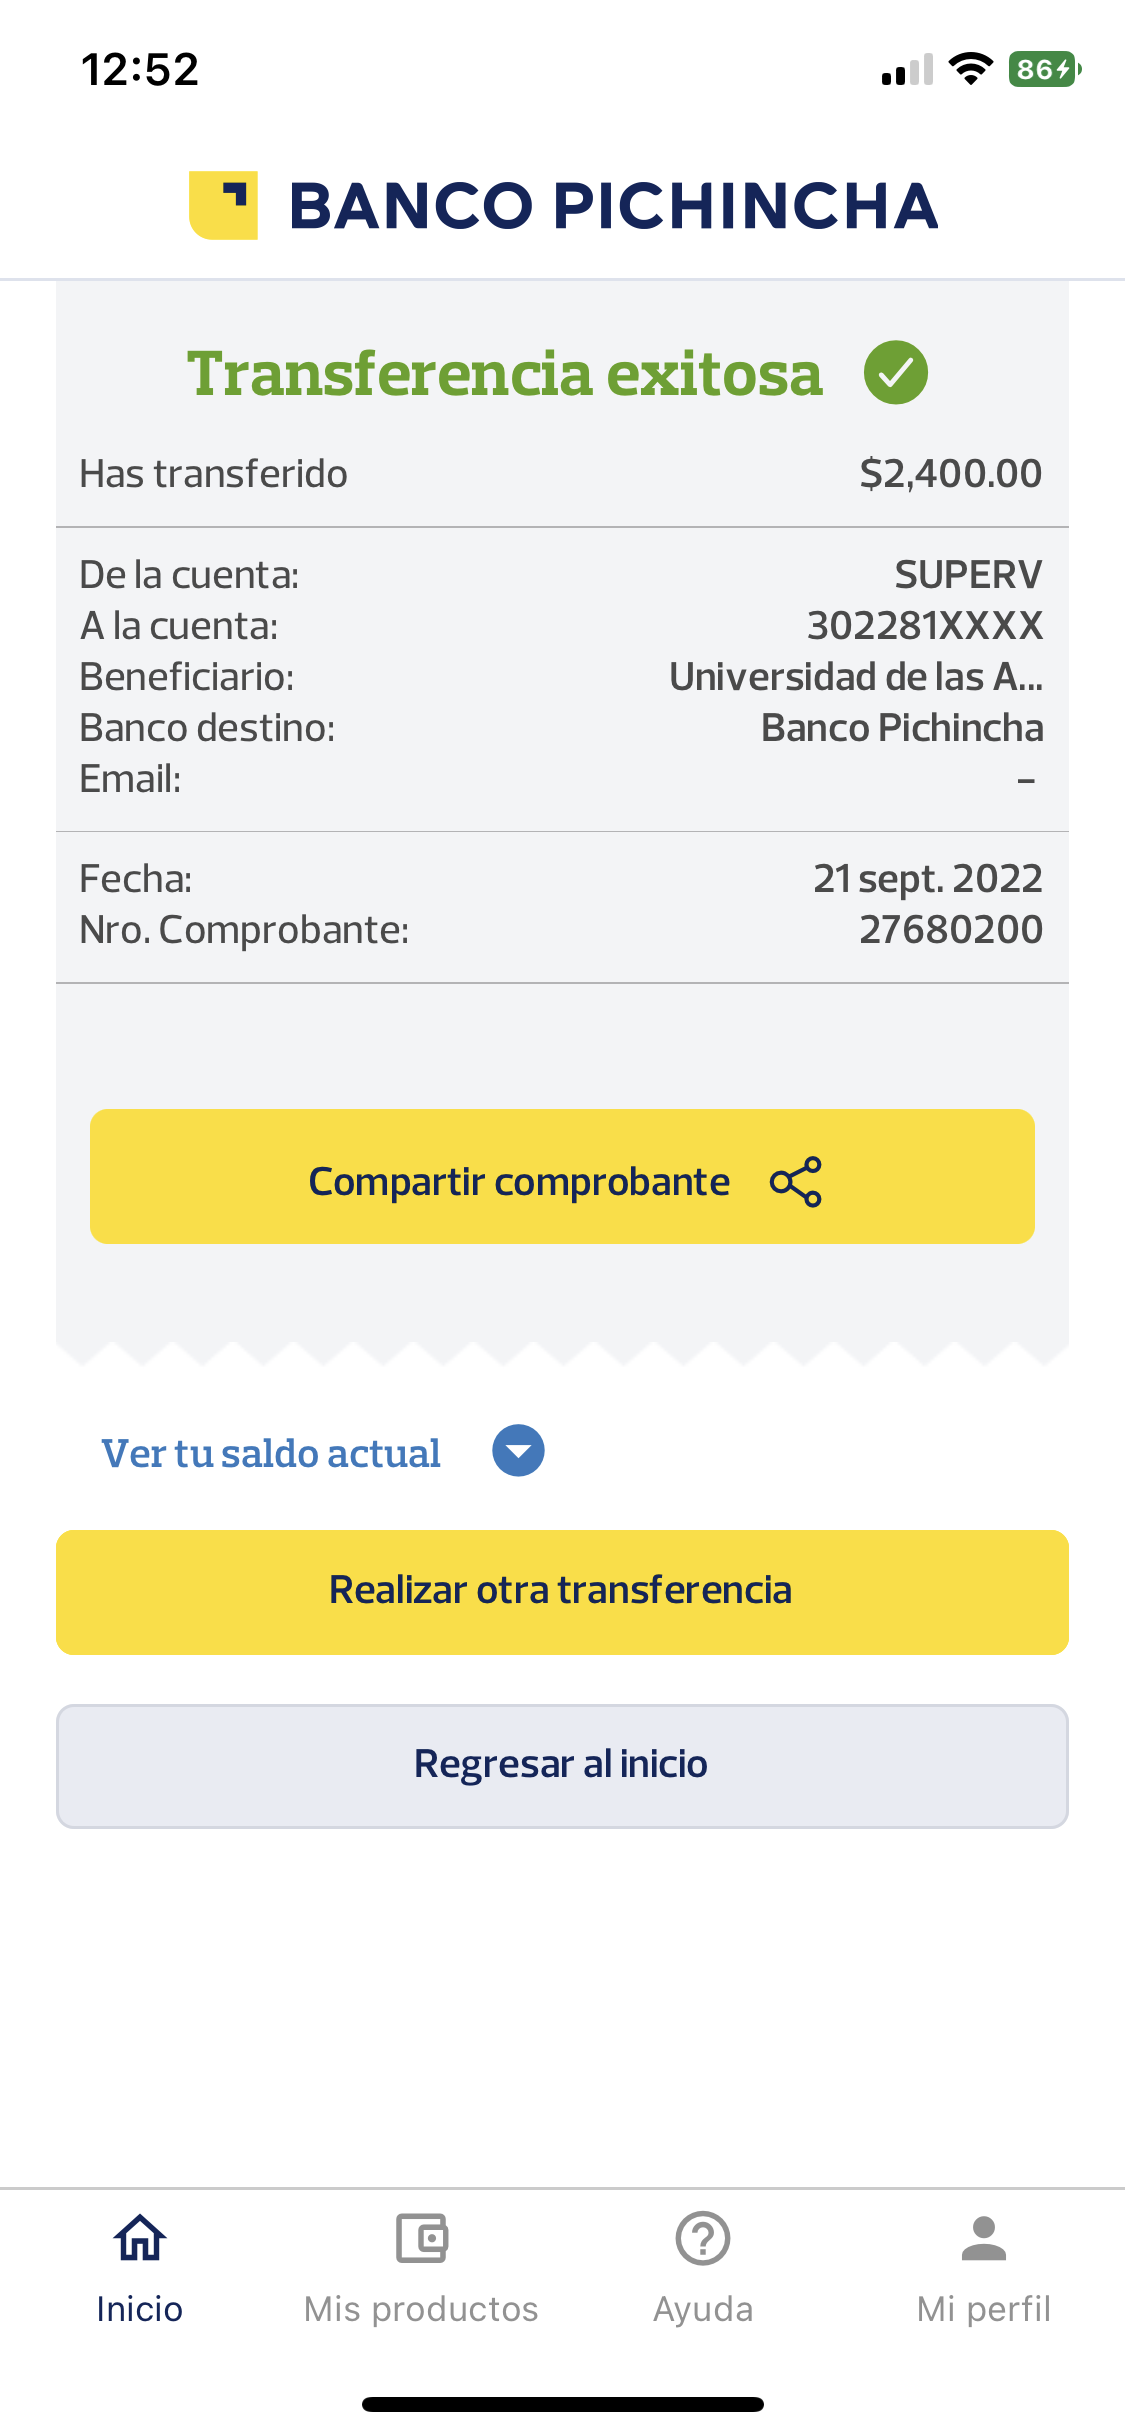Tap Regresar al inicio button
The height and width of the screenshot is (2436, 1125).
[562, 1766]
